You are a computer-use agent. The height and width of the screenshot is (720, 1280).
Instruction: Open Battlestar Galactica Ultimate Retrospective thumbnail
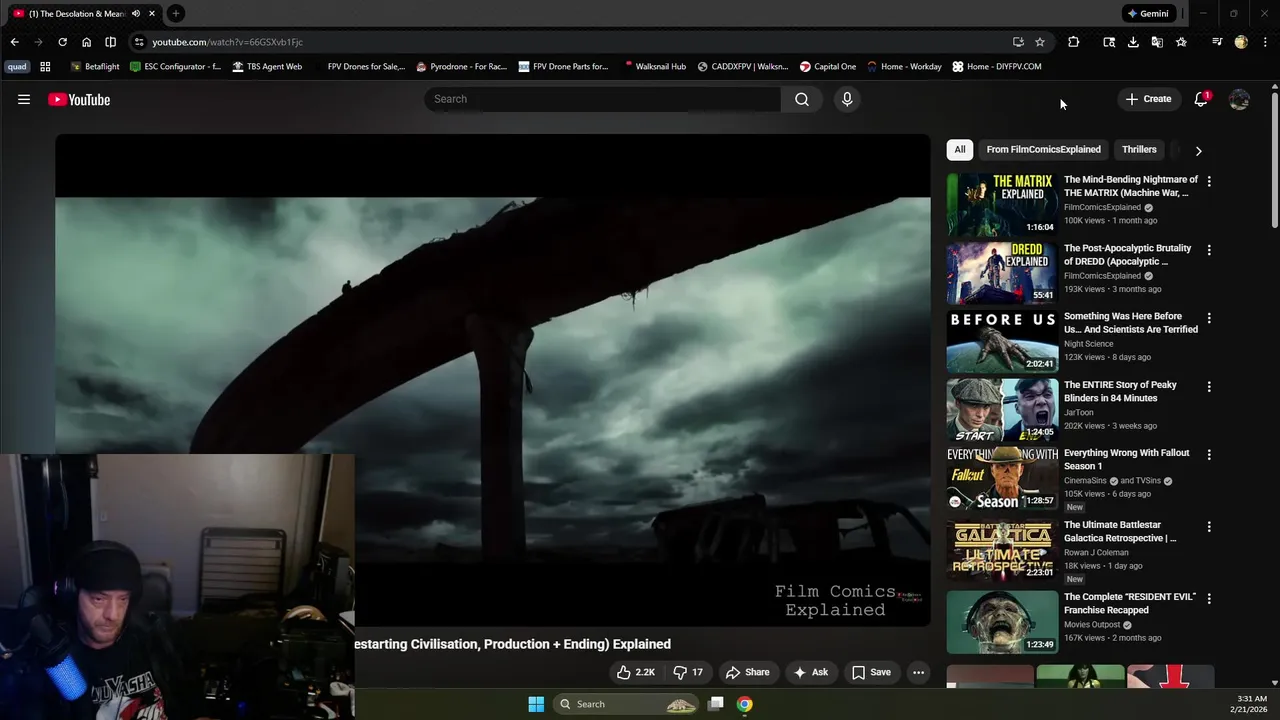[1002, 549]
